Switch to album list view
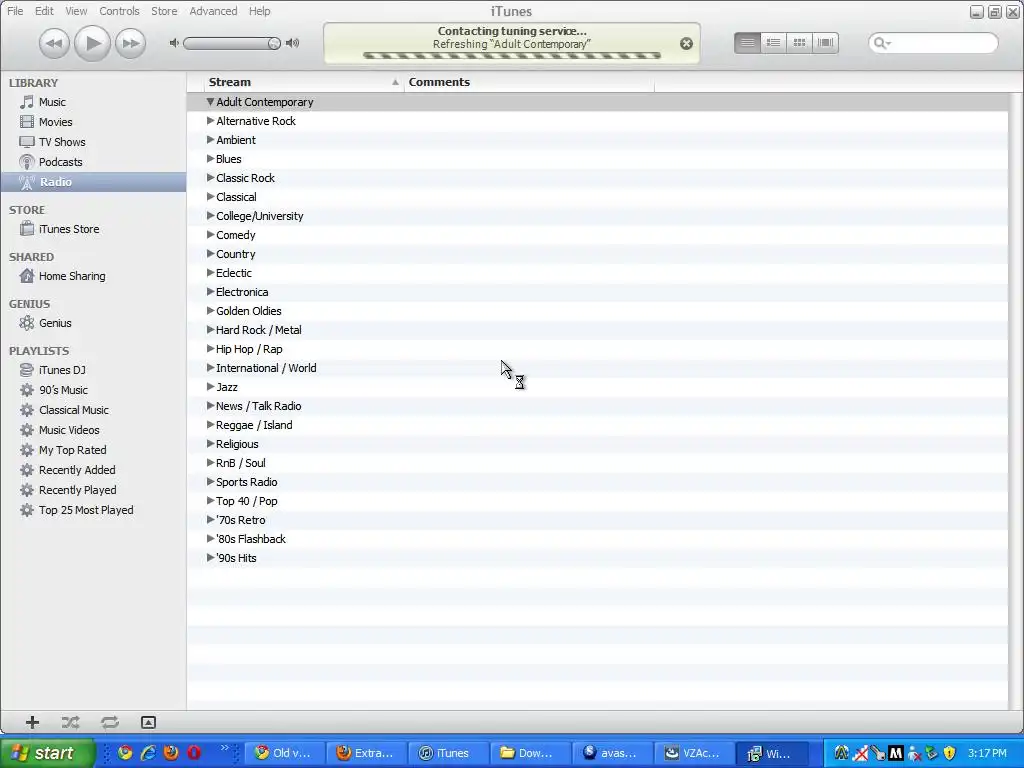The image size is (1024, 768). 773,43
